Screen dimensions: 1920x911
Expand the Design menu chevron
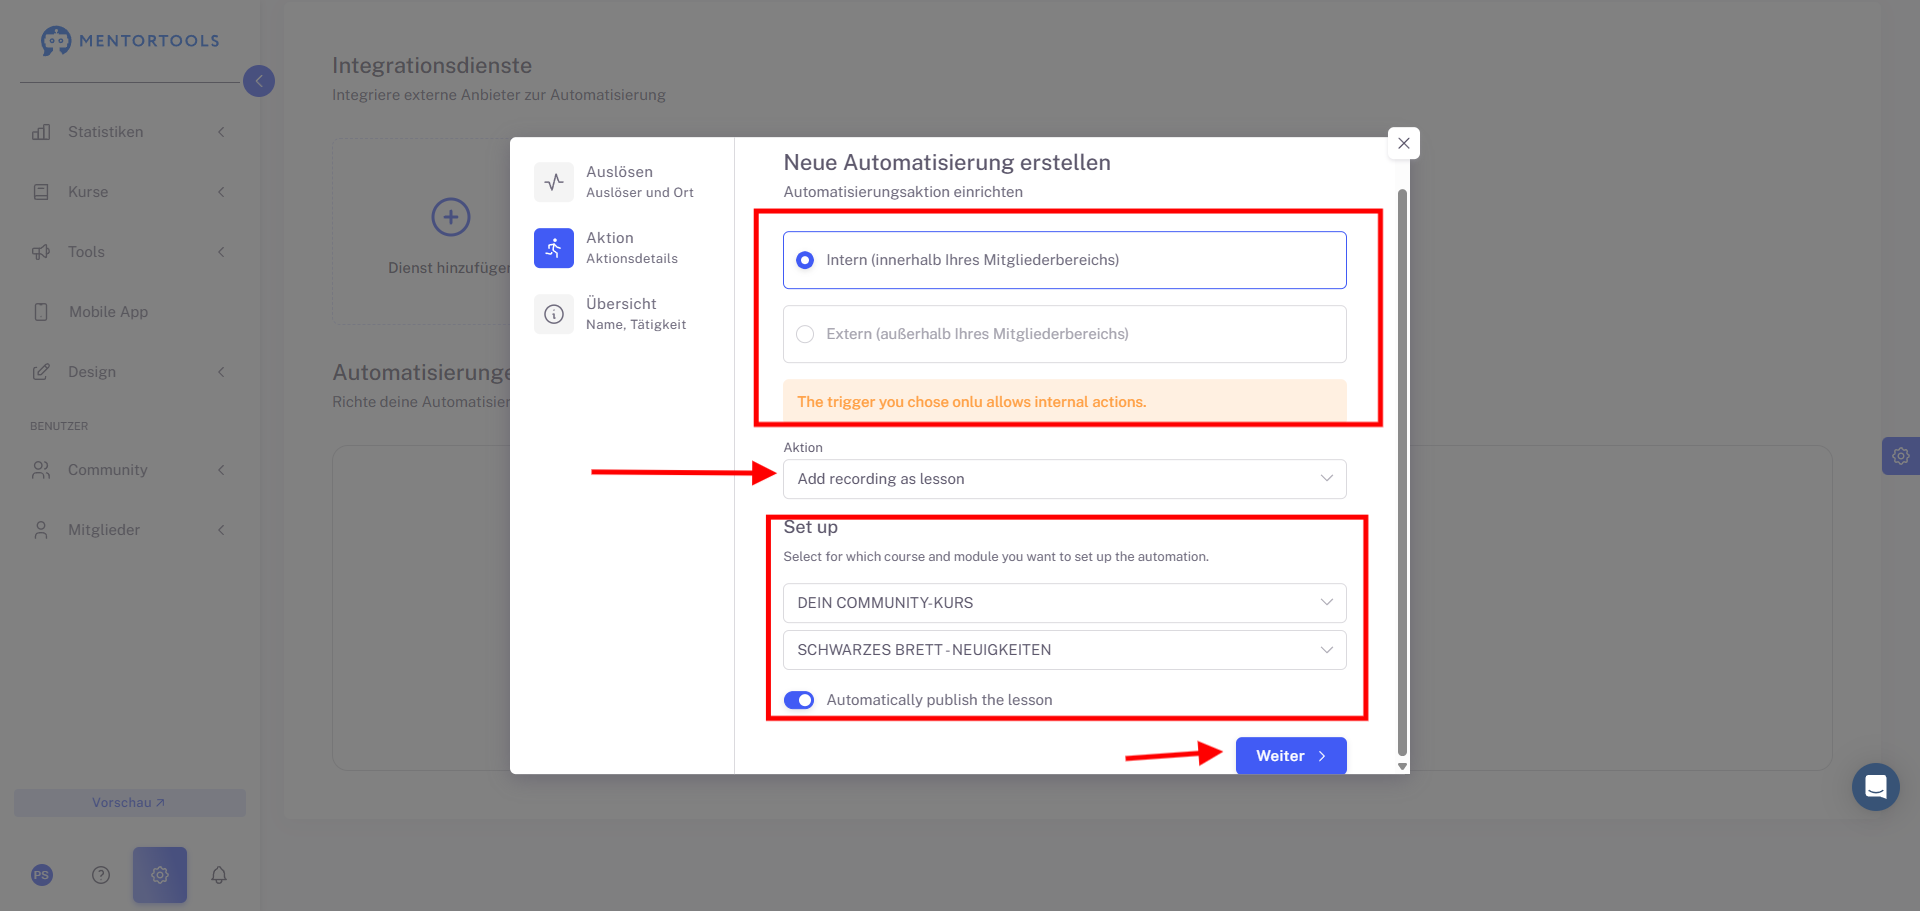(221, 372)
